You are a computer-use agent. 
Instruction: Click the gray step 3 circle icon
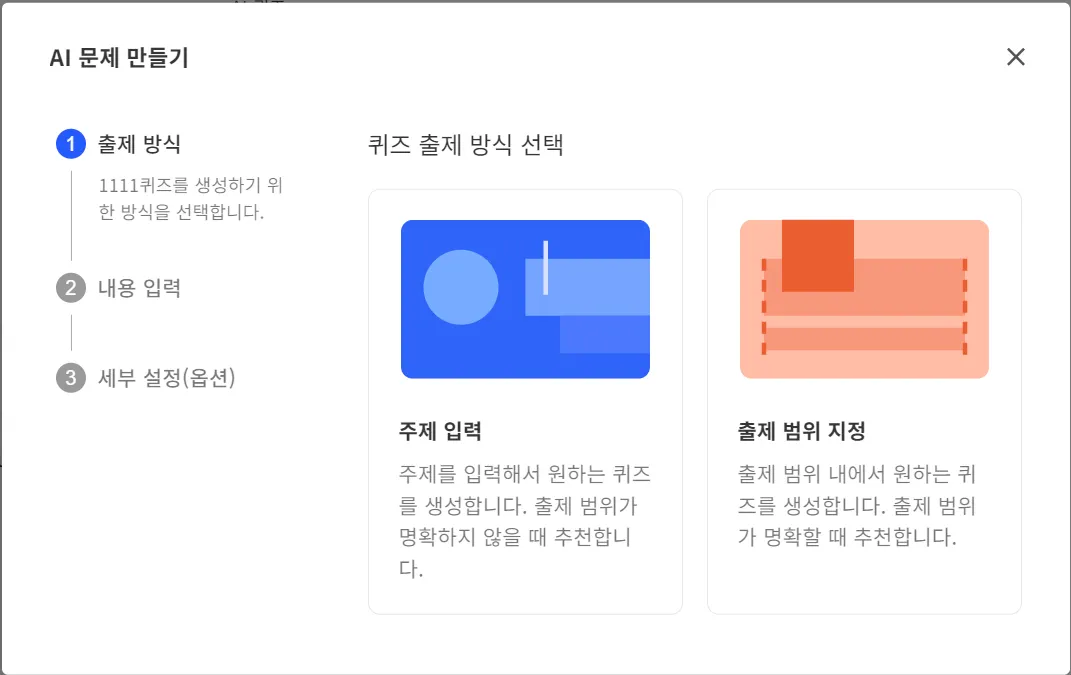tap(71, 378)
